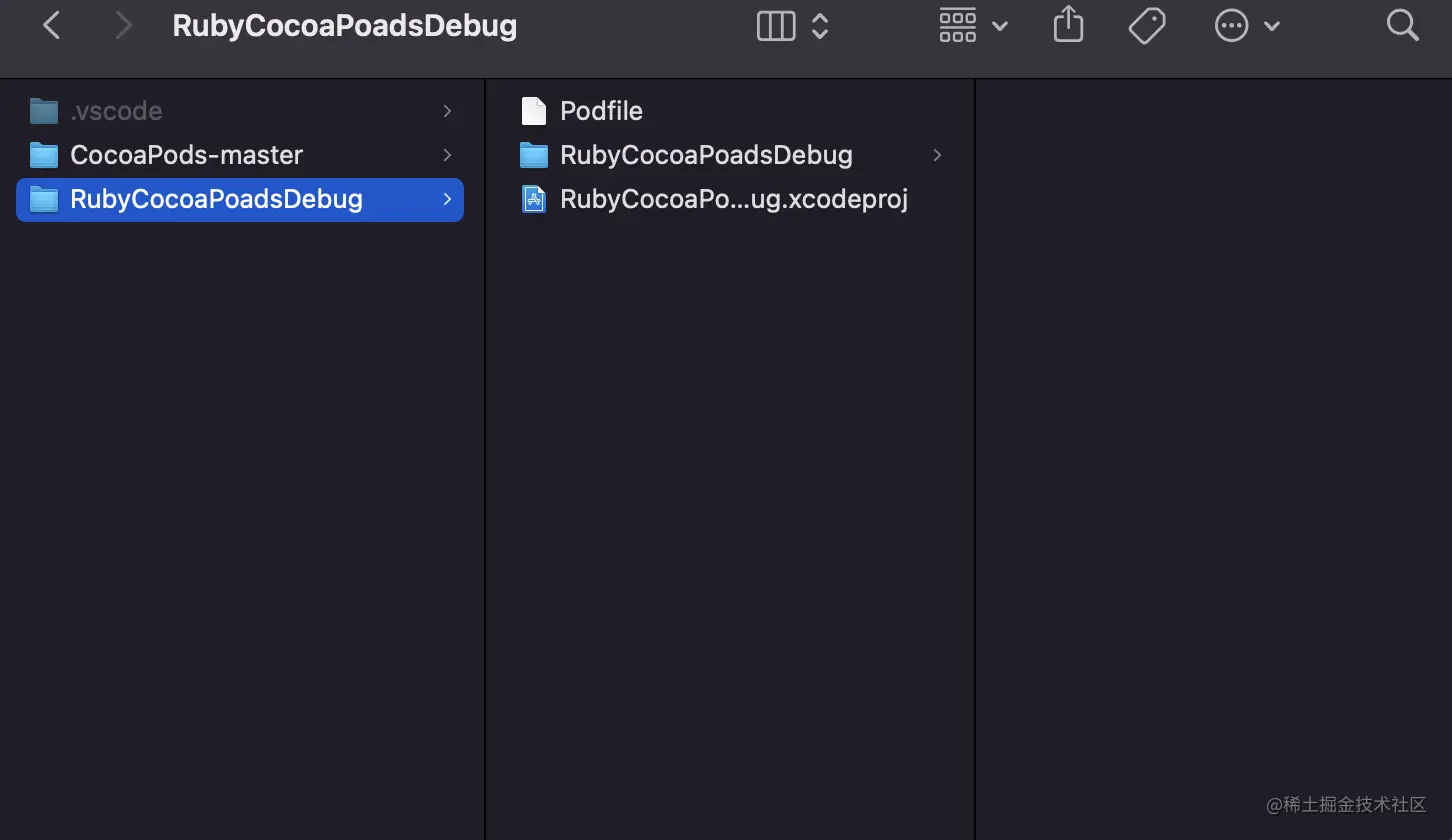Image resolution: width=1452 pixels, height=840 pixels.
Task: Click the forward navigation arrow
Action: click(123, 26)
